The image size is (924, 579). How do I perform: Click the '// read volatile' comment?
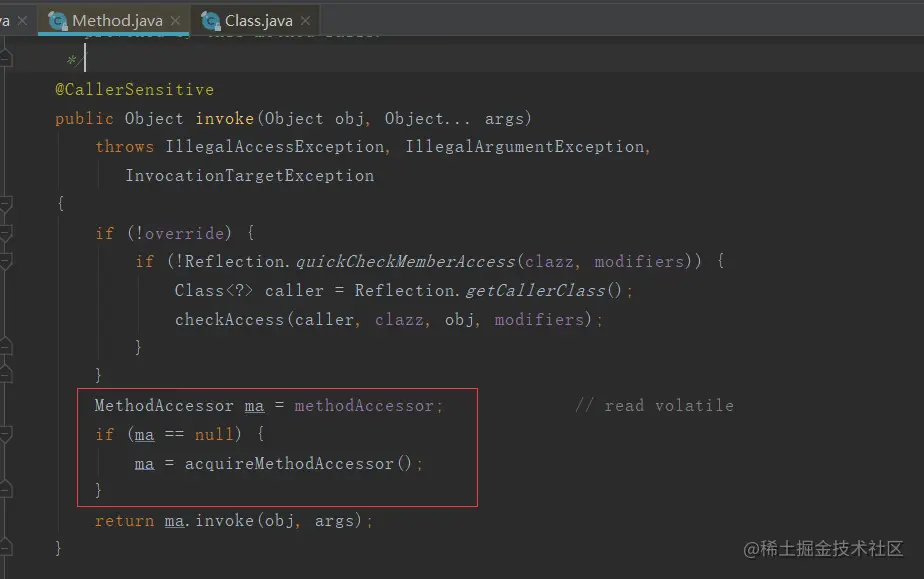pyautogui.click(x=655, y=406)
